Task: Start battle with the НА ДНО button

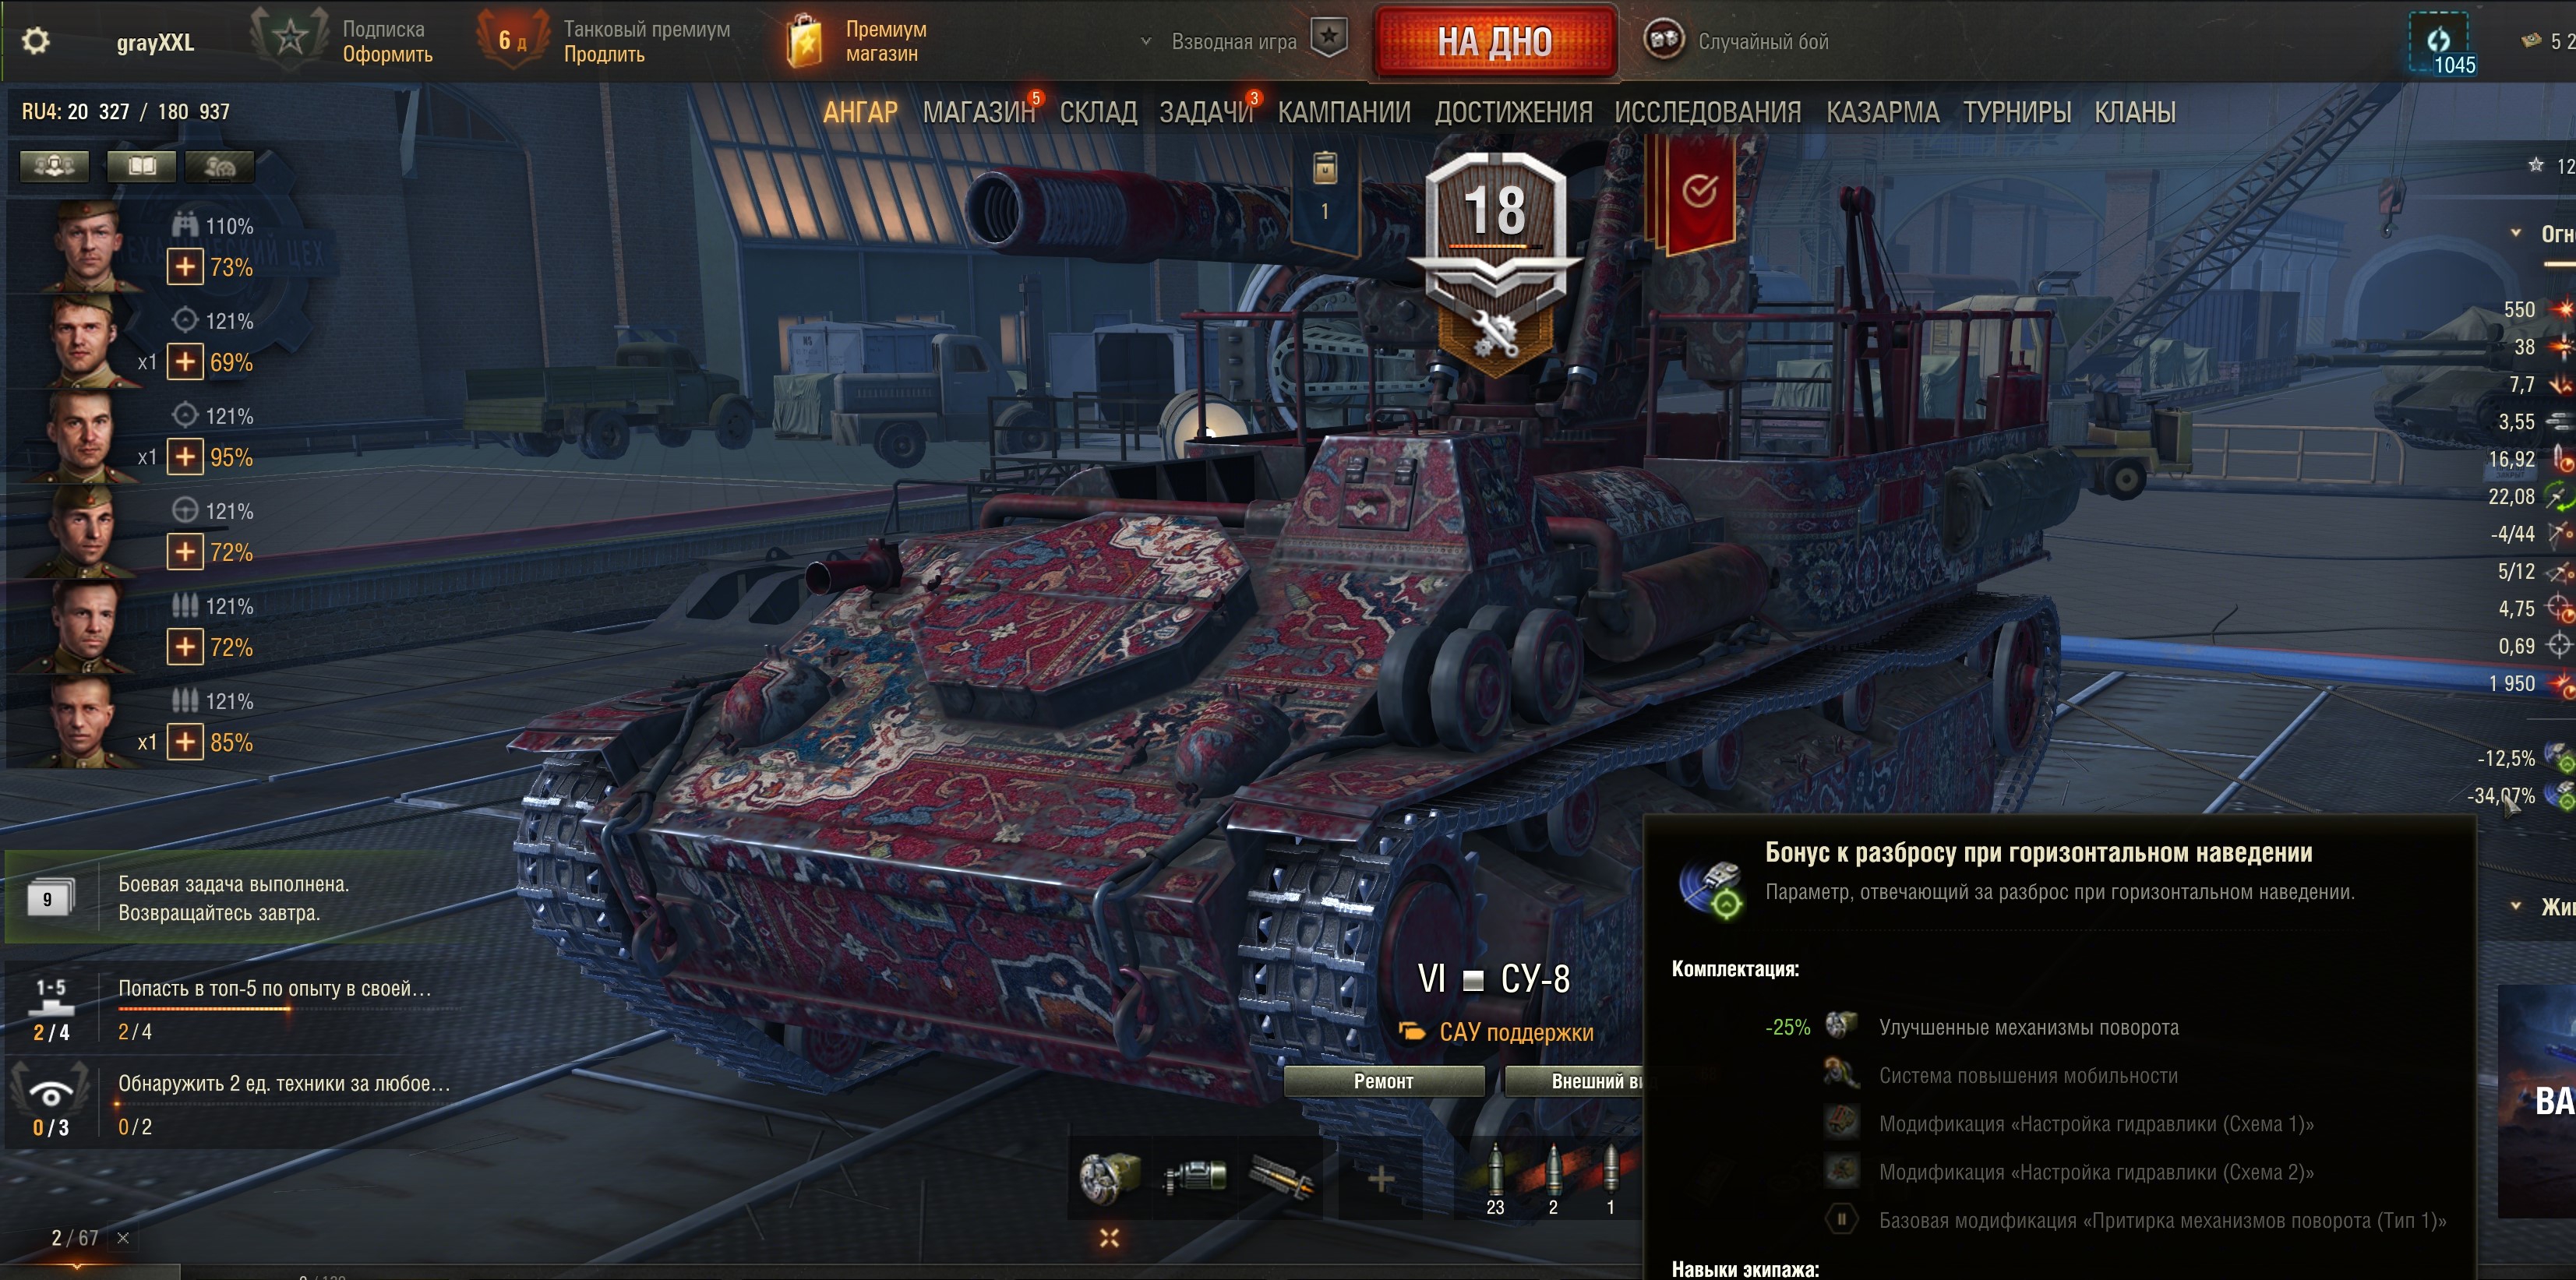Action: [1495, 41]
